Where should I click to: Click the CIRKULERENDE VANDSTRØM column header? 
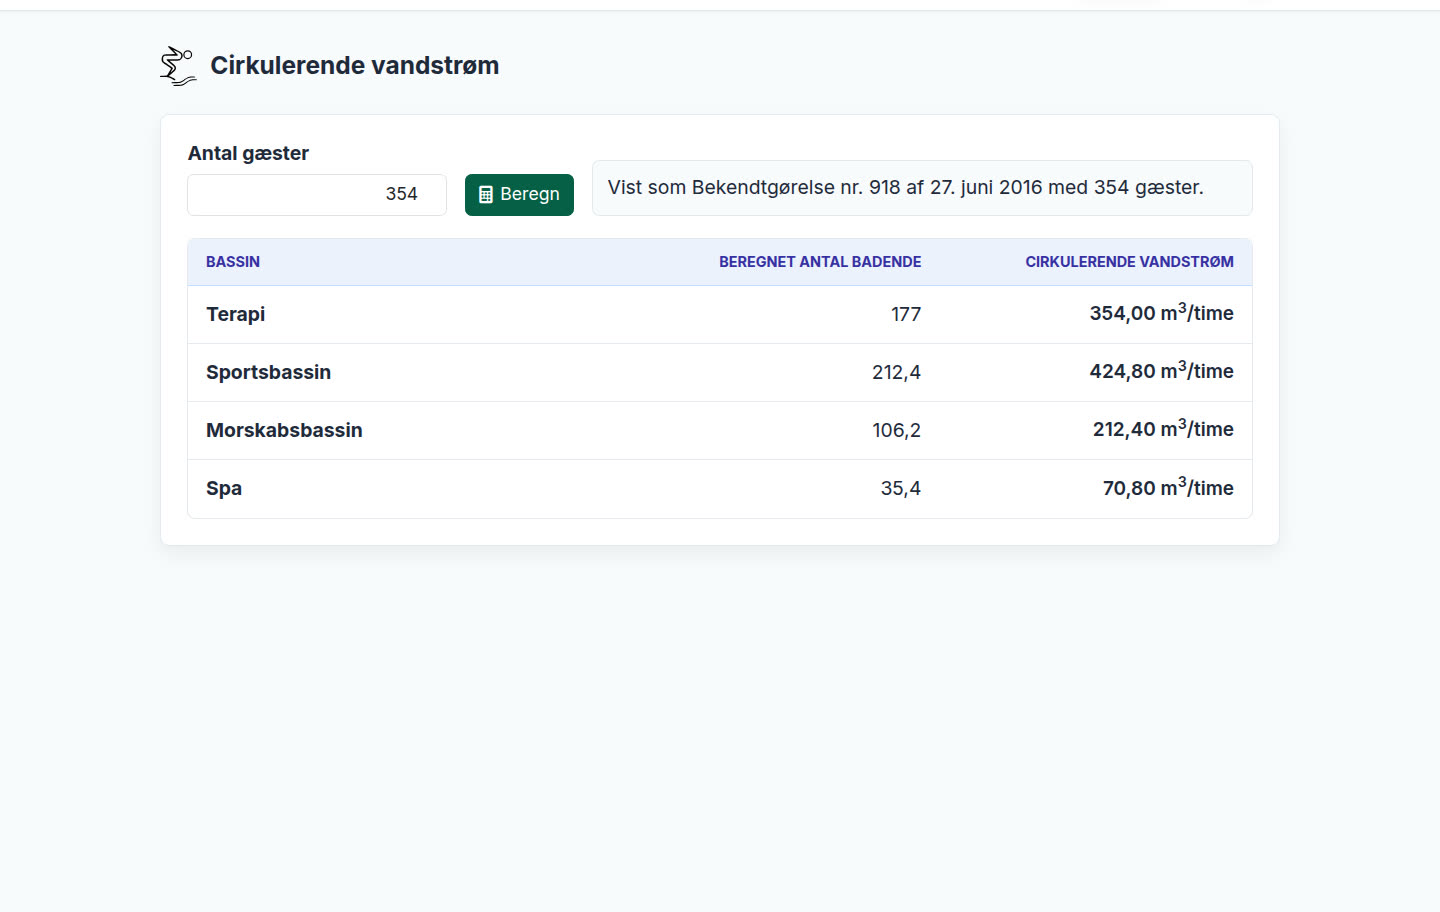[x=1129, y=262]
